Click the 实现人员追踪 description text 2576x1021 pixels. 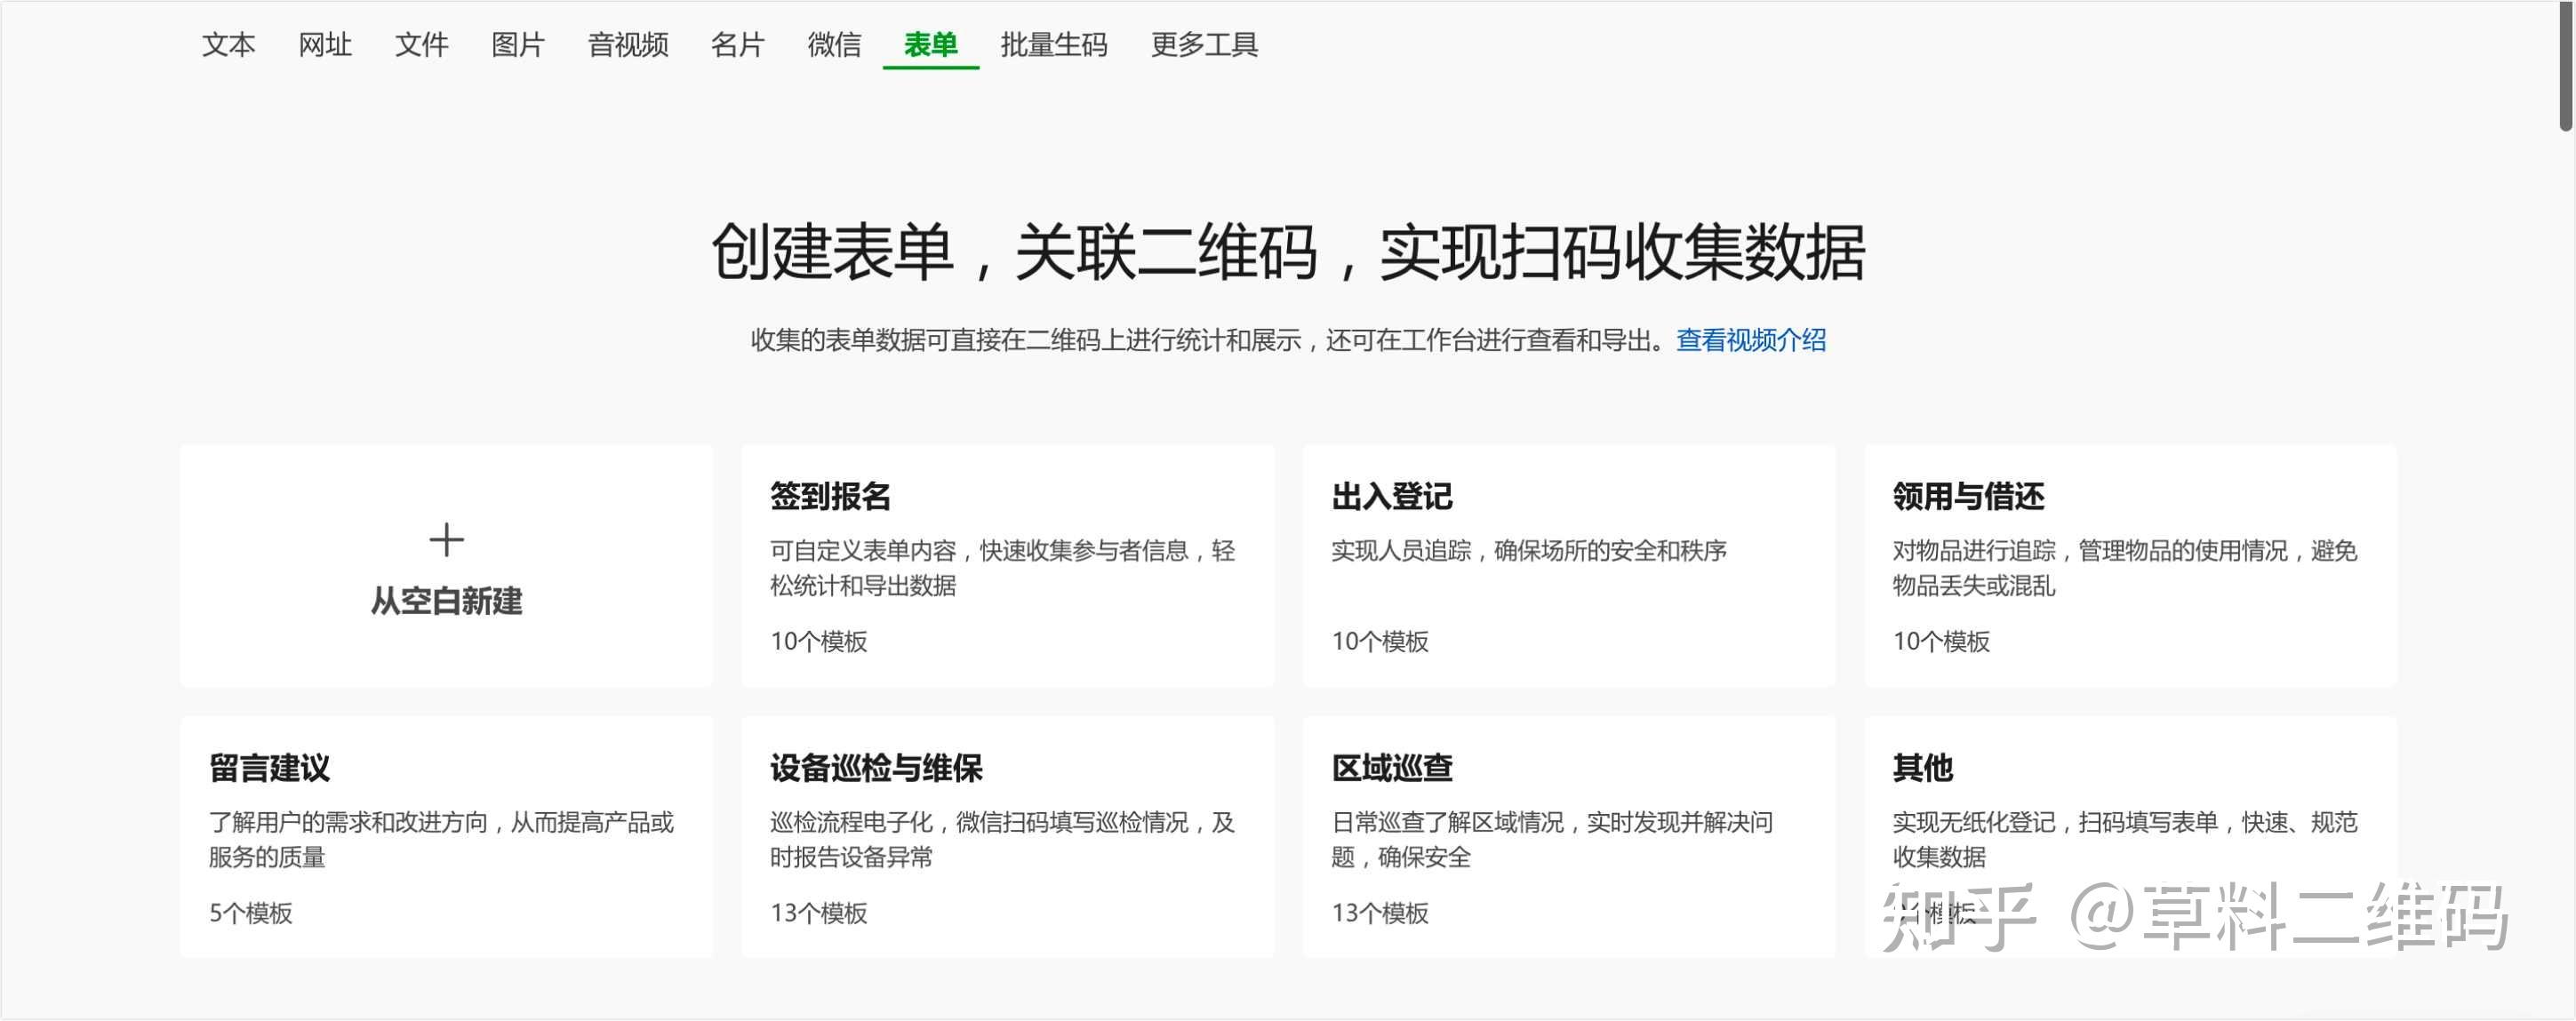click(1529, 551)
